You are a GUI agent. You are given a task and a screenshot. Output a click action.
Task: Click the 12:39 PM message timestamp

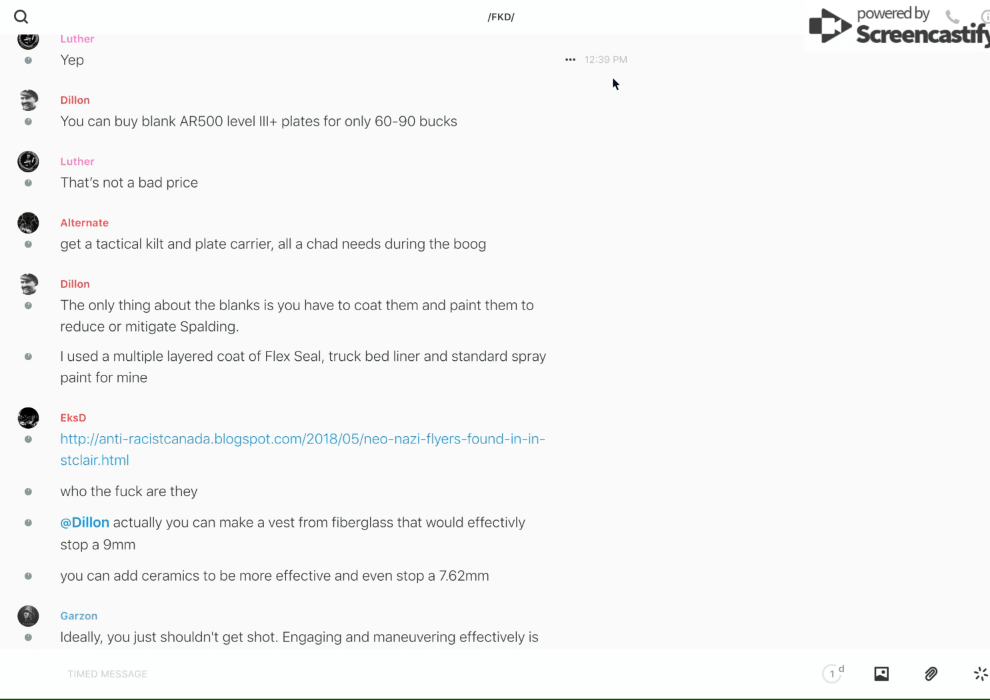click(606, 60)
